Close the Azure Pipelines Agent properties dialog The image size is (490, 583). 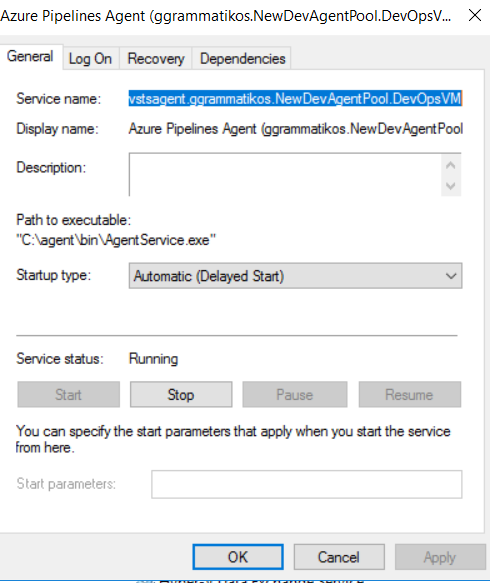[x=475, y=16]
